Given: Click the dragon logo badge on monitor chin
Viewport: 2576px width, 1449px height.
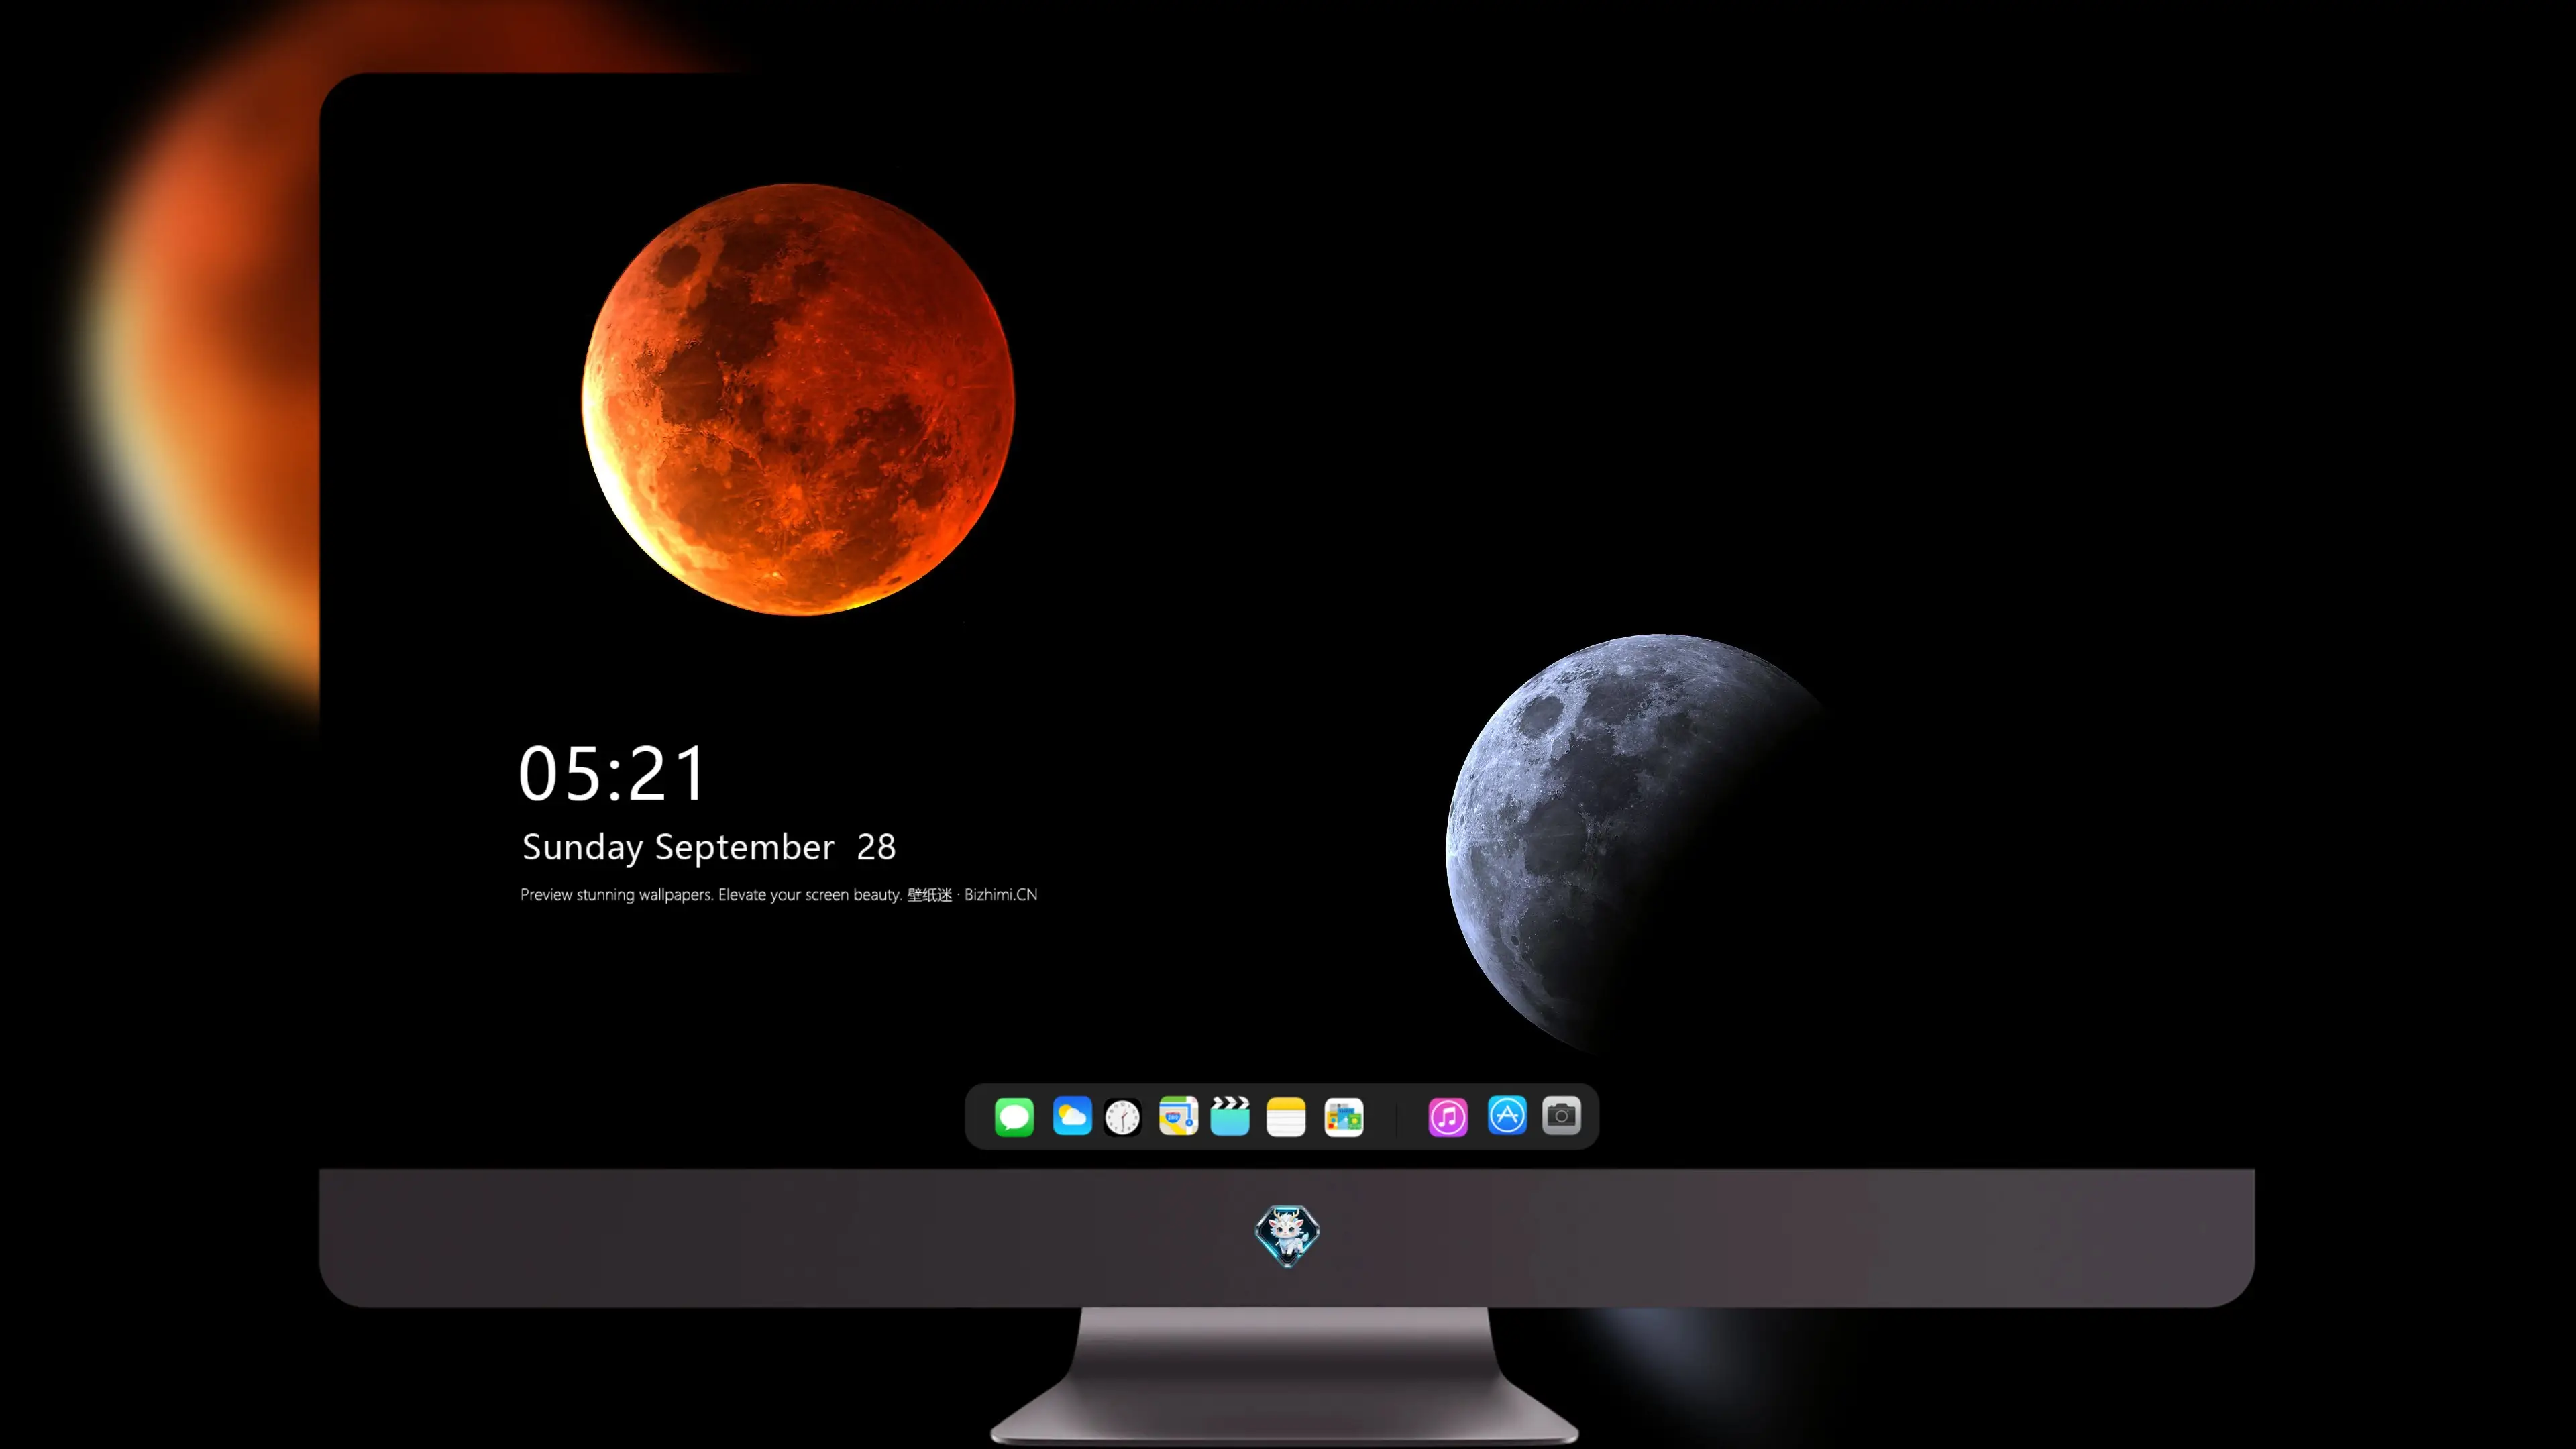Looking at the screenshot, I should click(1287, 1235).
